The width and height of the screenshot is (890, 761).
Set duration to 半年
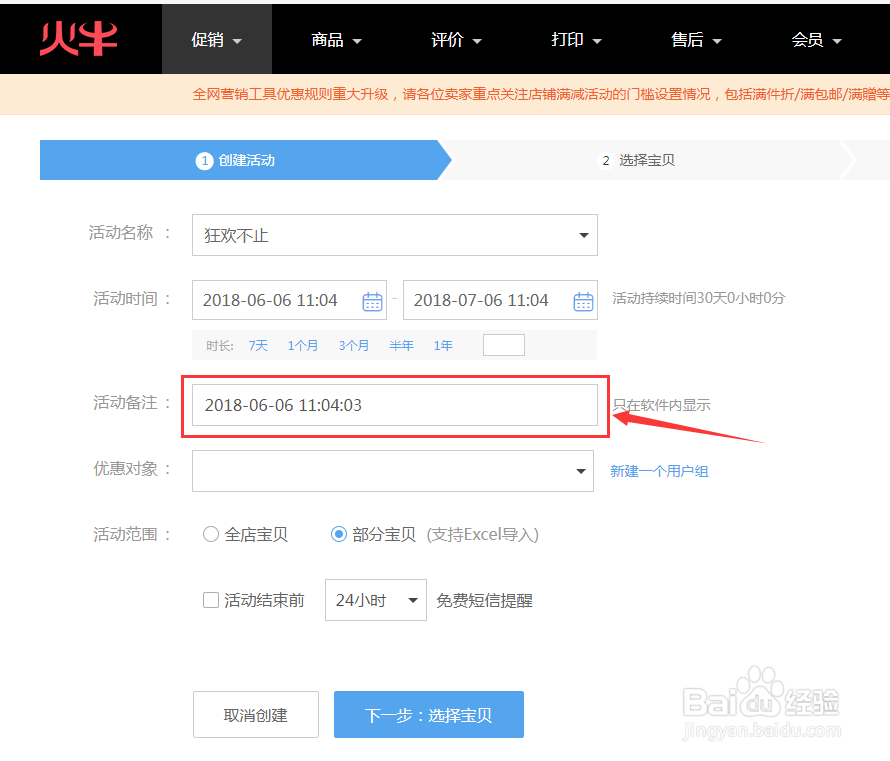[401, 346]
